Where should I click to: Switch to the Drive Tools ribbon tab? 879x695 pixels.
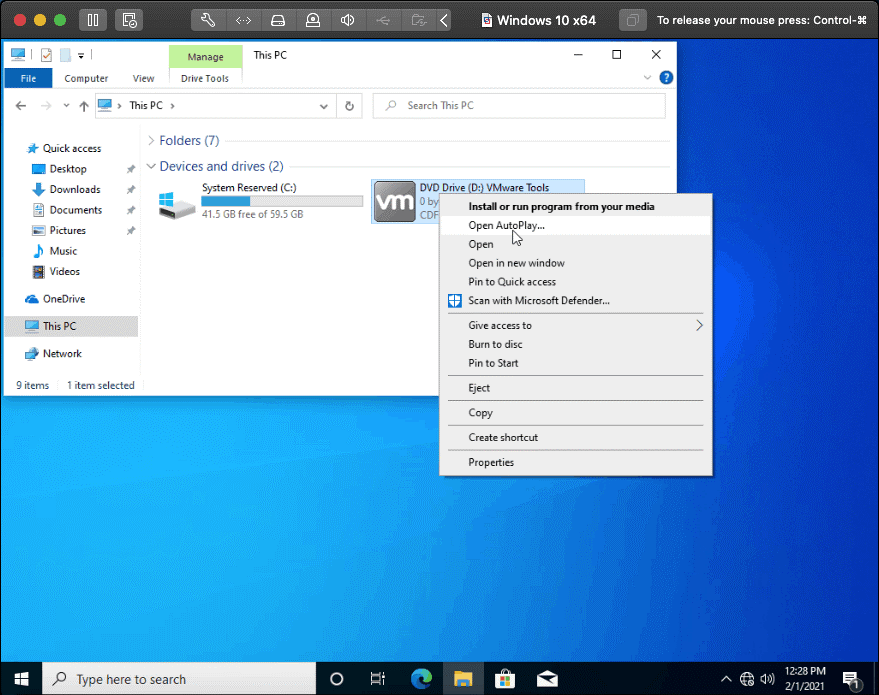[x=205, y=78]
